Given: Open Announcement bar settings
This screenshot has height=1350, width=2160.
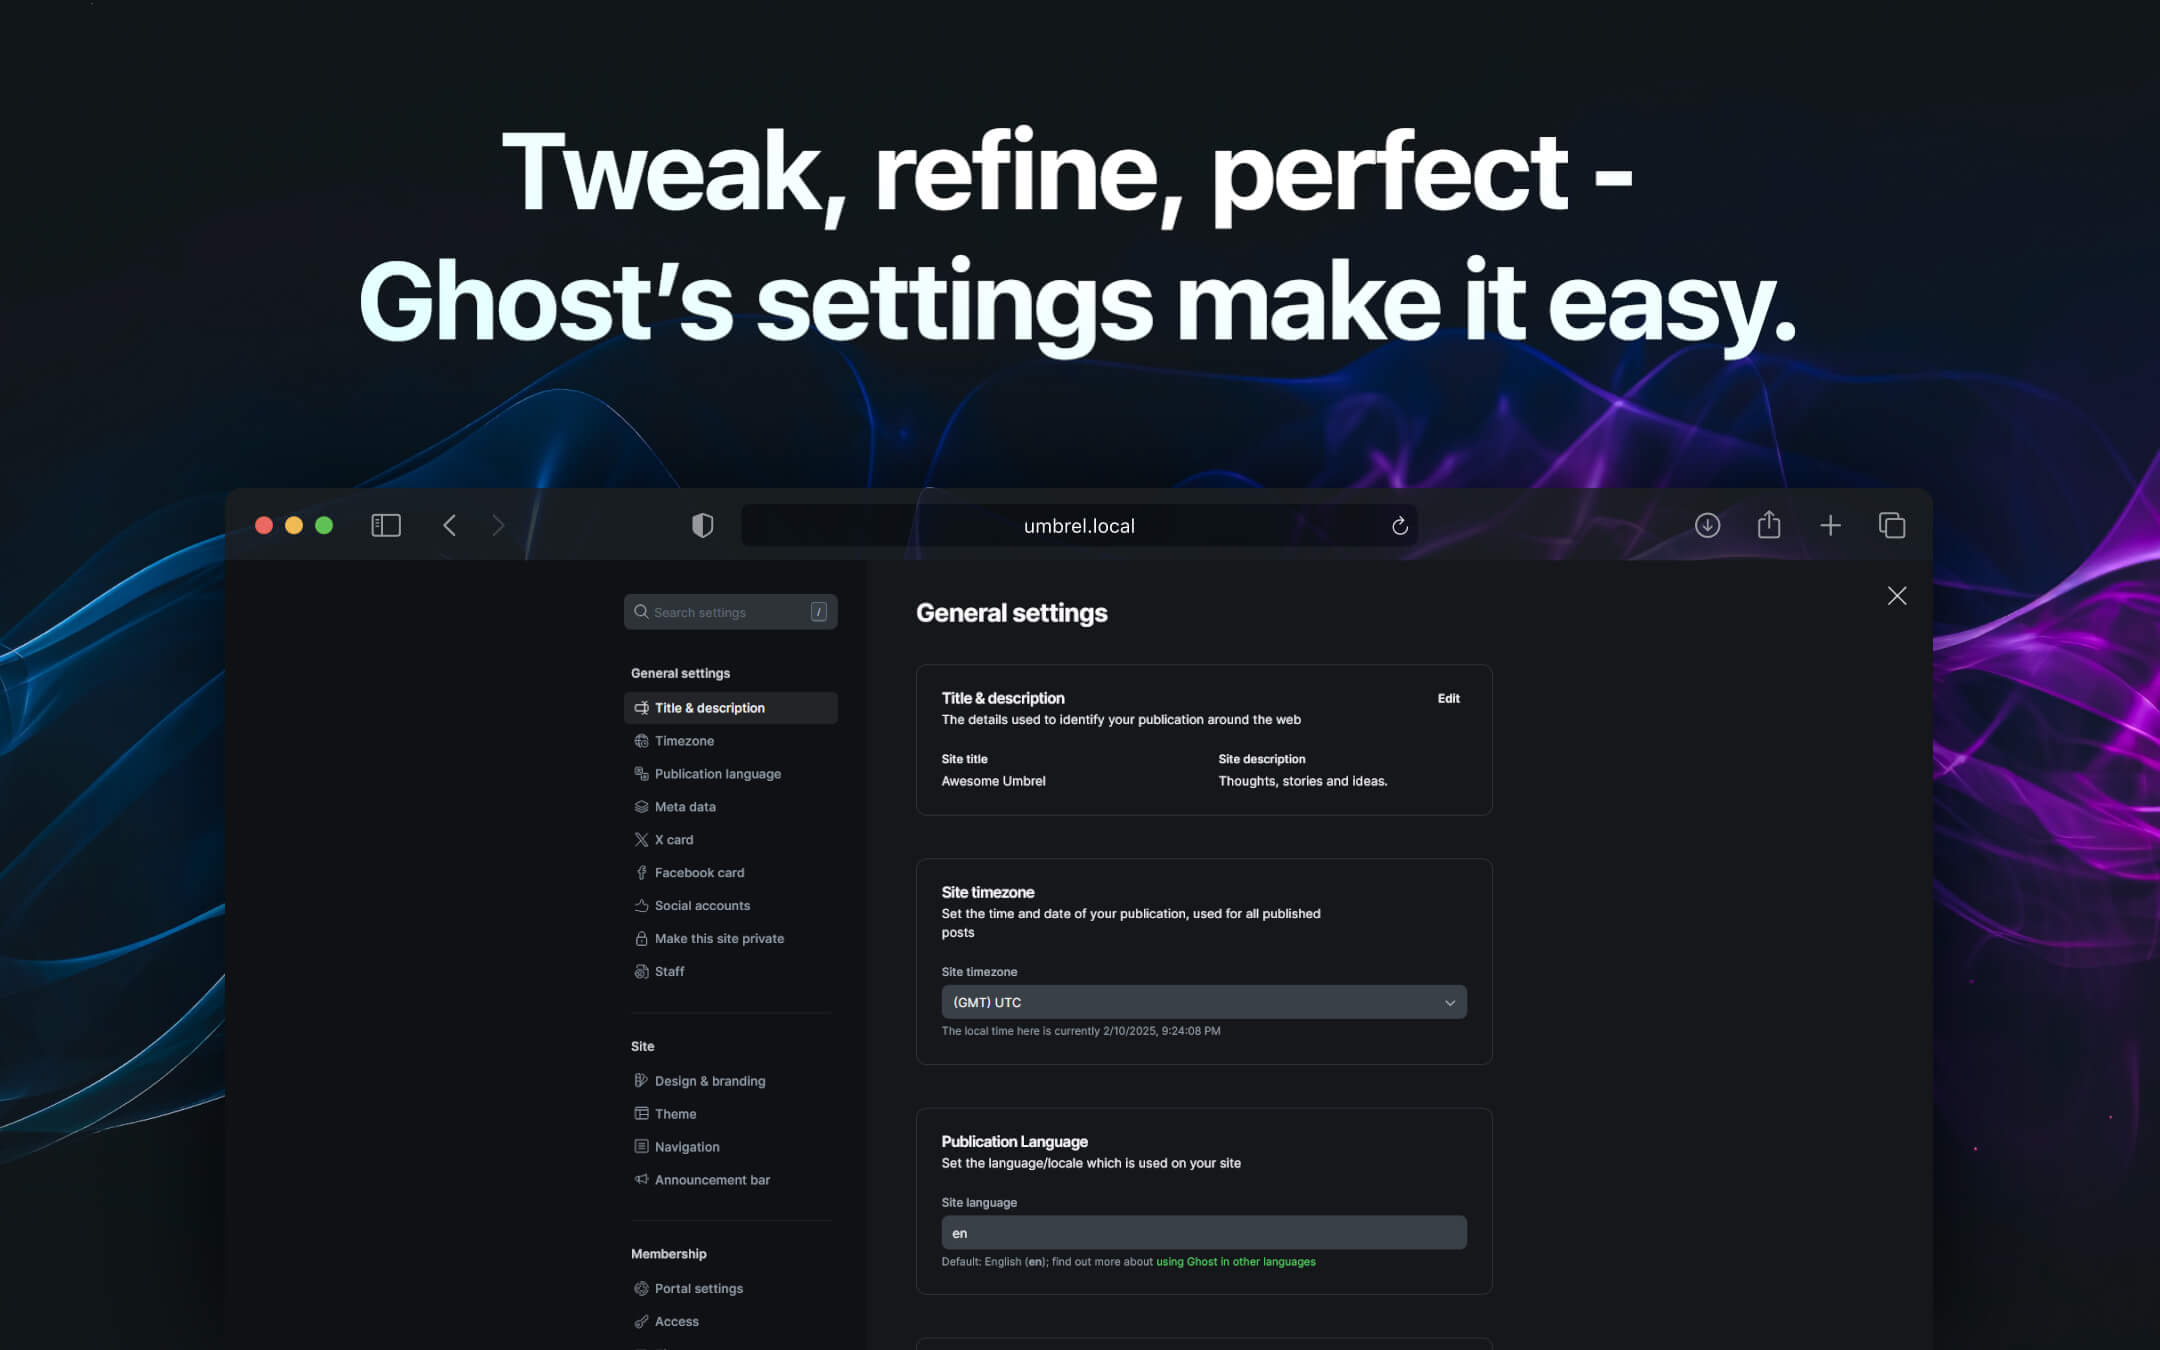Looking at the screenshot, I should [711, 1179].
